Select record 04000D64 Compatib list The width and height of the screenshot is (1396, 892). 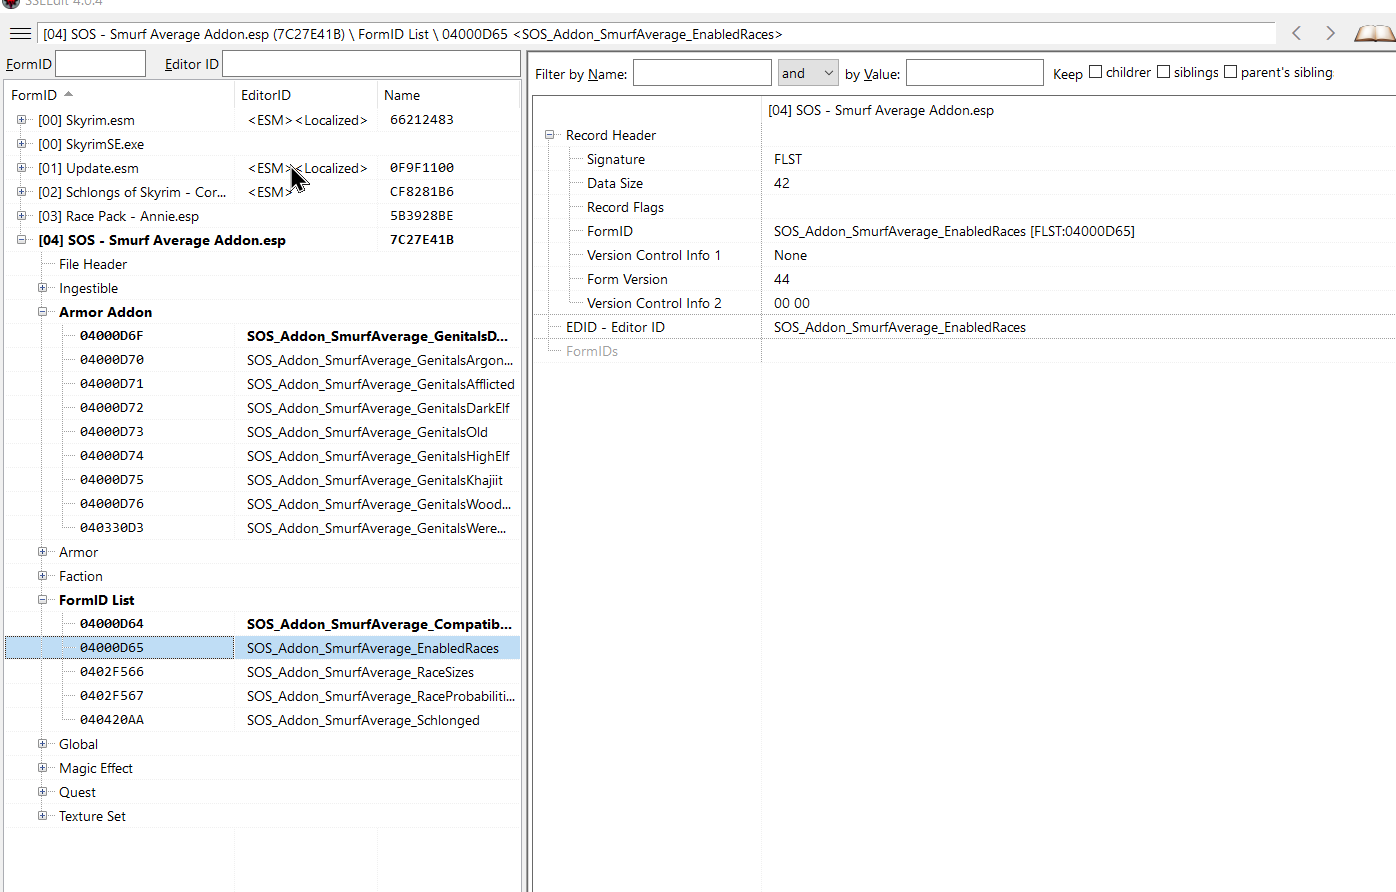click(x=262, y=624)
